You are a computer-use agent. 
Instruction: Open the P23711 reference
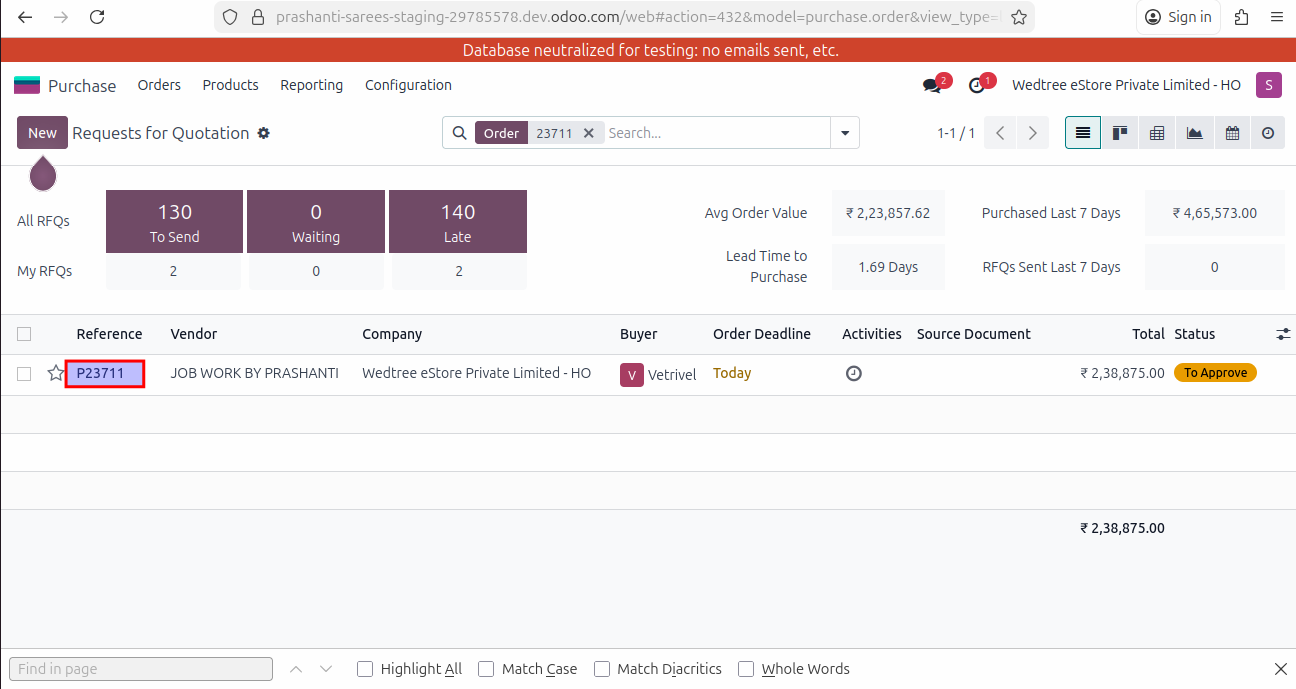click(101, 373)
